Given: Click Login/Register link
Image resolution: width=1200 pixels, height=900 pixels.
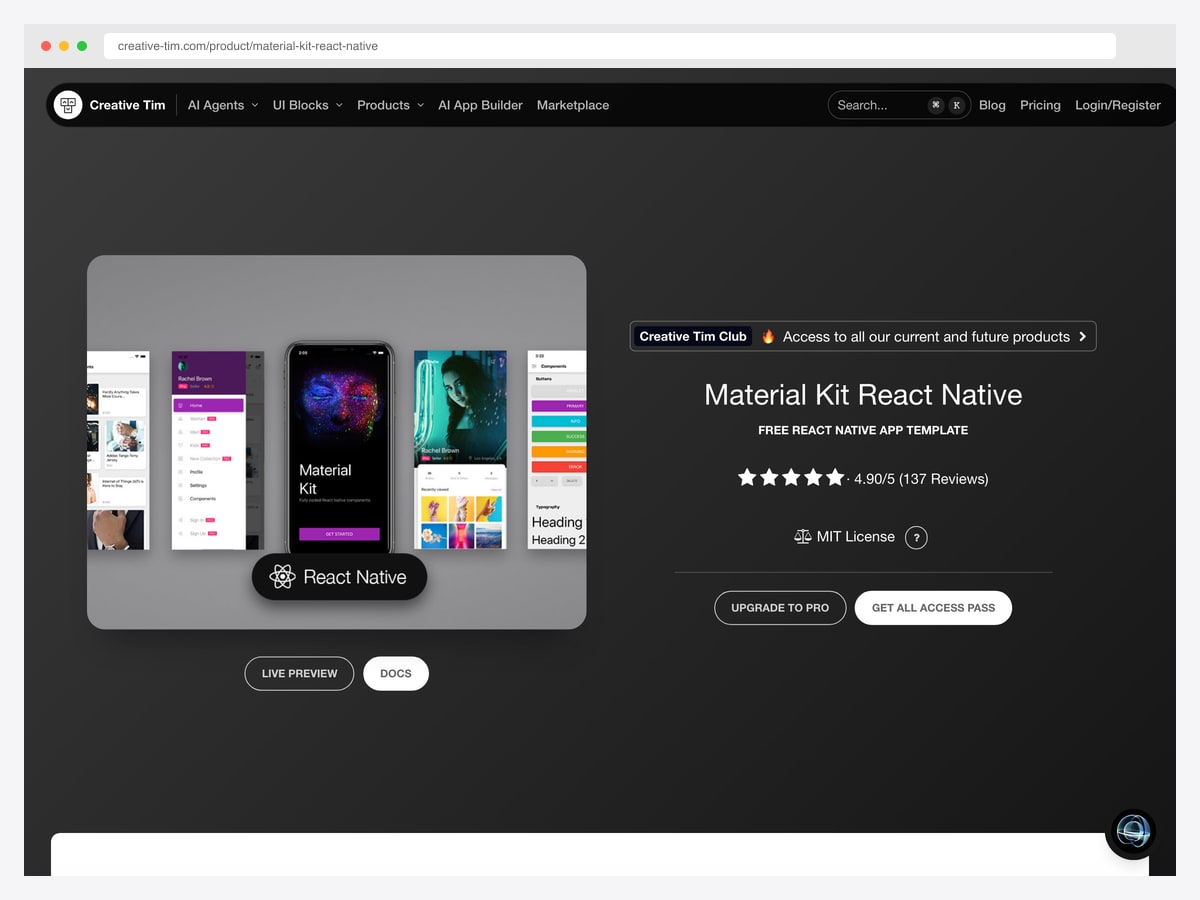Looking at the screenshot, I should [1118, 105].
